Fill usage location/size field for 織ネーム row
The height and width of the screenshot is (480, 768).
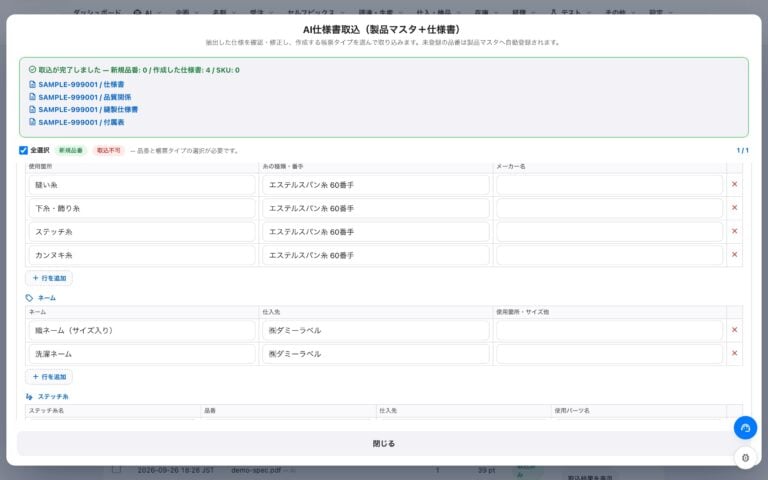click(610, 330)
